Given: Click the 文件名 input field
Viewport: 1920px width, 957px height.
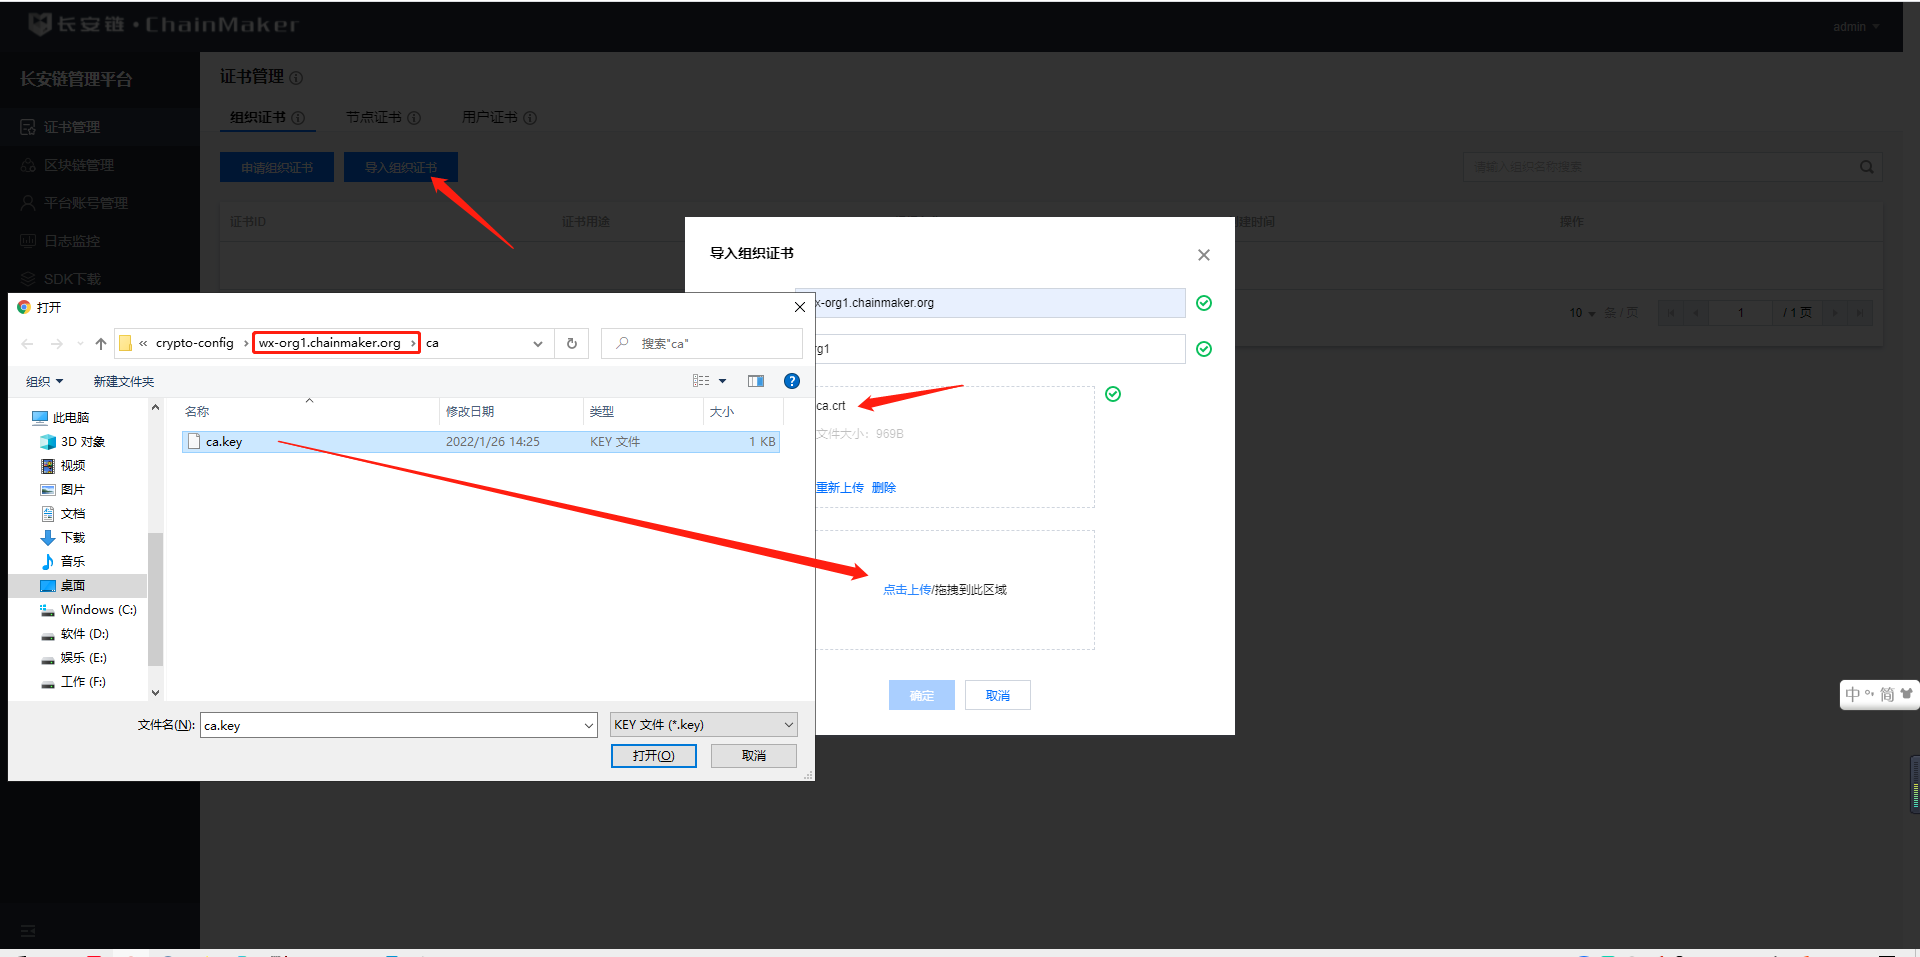Looking at the screenshot, I should 392,725.
